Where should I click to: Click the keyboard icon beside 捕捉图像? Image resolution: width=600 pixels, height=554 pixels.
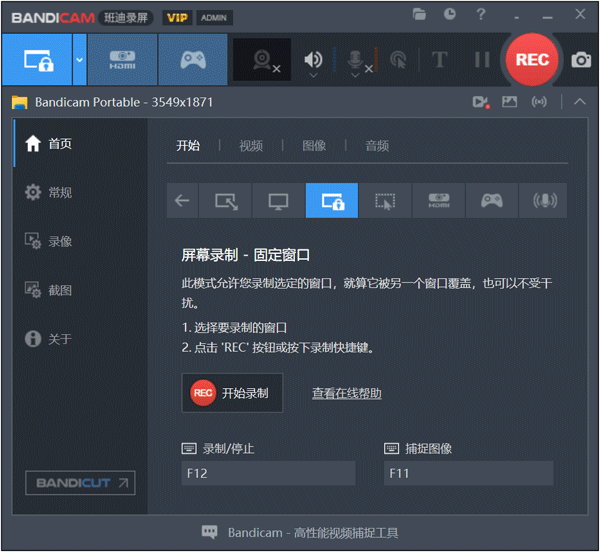click(x=391, y=448)
